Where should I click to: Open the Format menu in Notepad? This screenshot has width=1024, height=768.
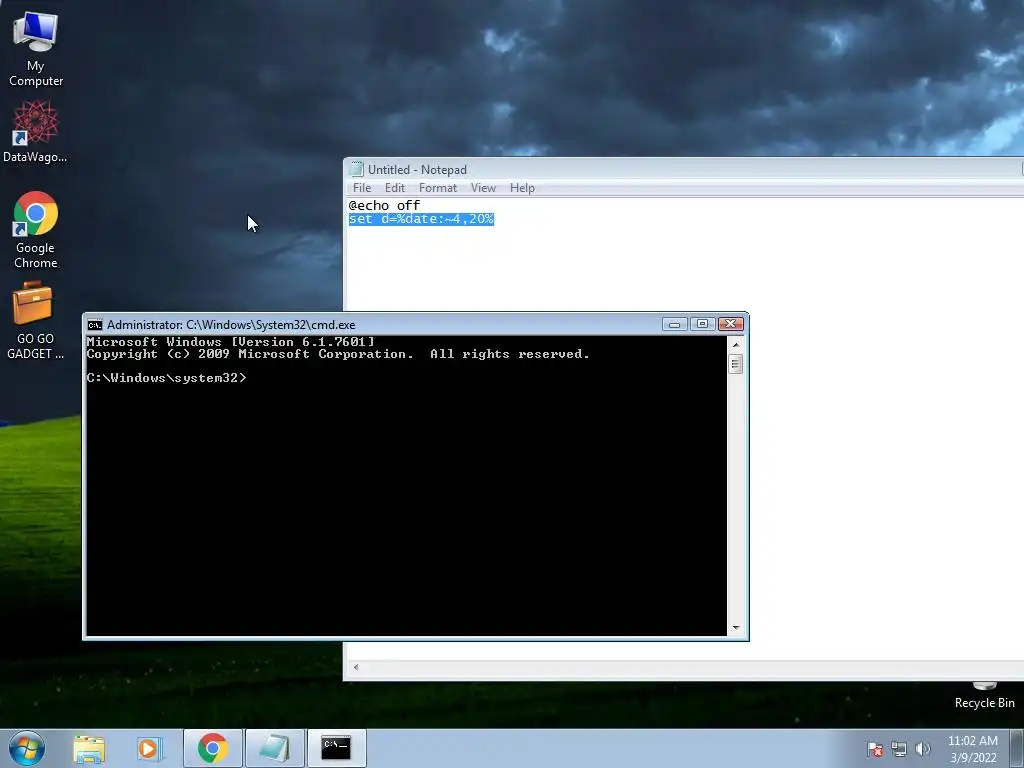[x=438, y=187]
